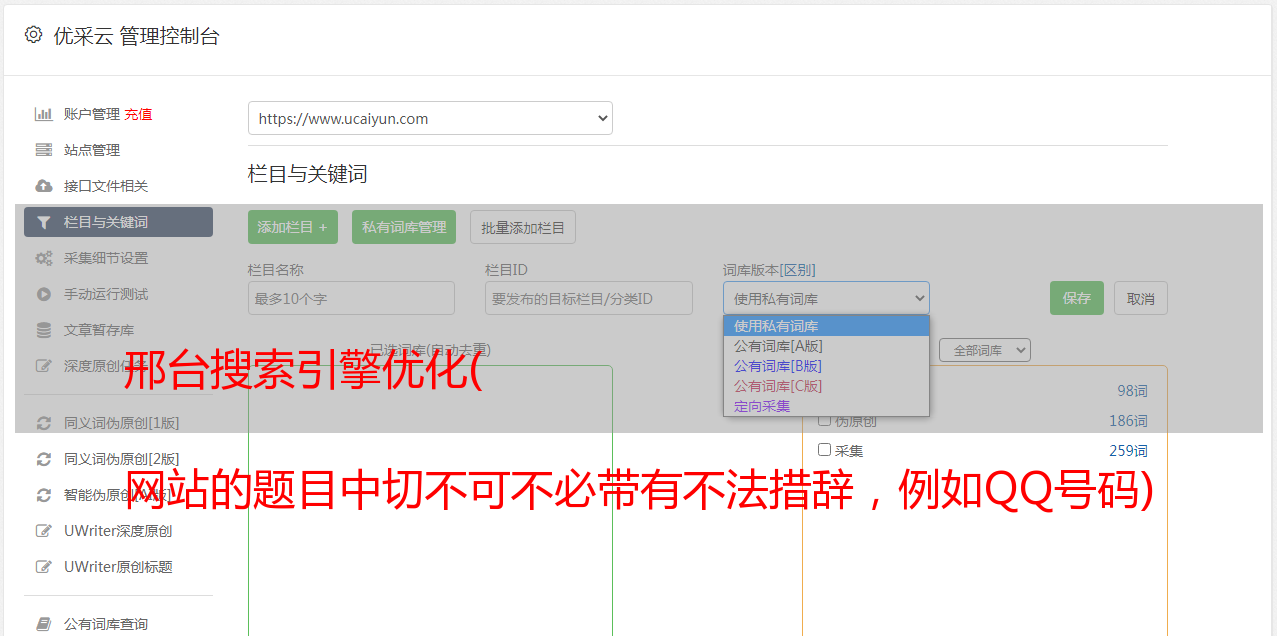
Task: Focus the 栏目ID input field
Action: pyautogui.click(x=589, y=298)
